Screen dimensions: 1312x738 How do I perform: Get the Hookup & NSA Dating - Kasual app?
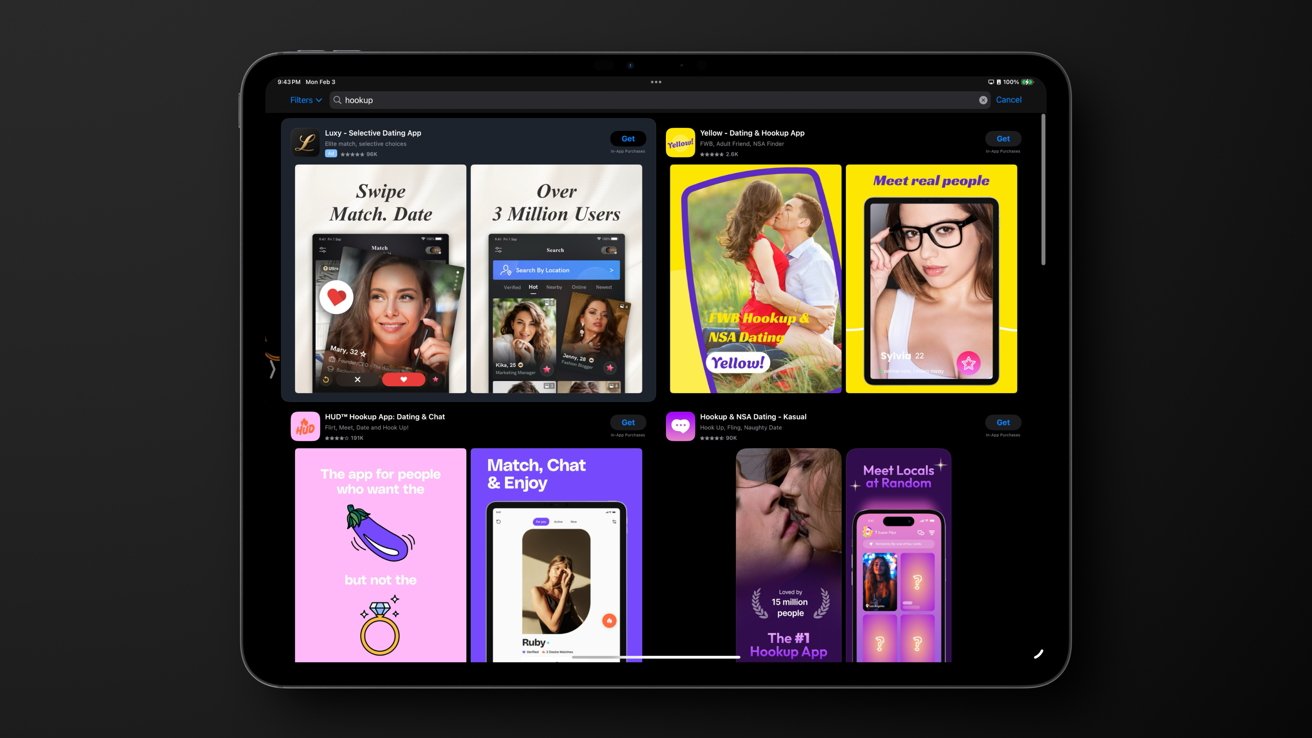pos(1003,422)
